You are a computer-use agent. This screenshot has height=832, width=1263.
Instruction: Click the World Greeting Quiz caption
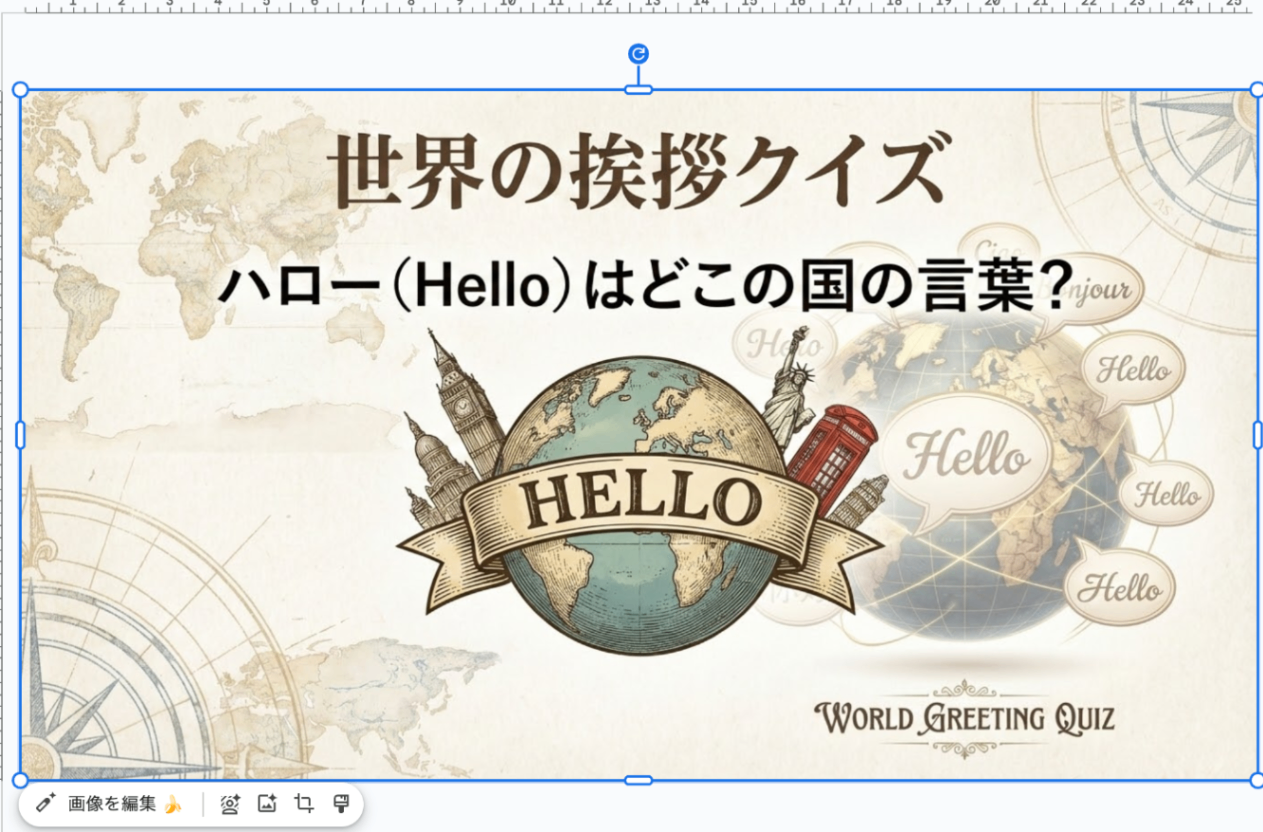964,718
